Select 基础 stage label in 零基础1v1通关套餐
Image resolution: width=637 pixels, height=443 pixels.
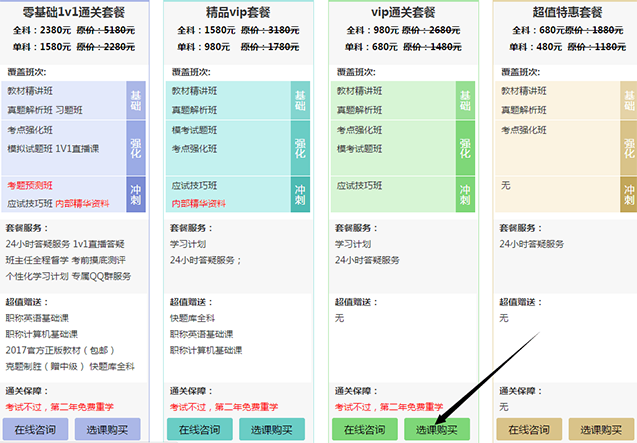point(136,101)
